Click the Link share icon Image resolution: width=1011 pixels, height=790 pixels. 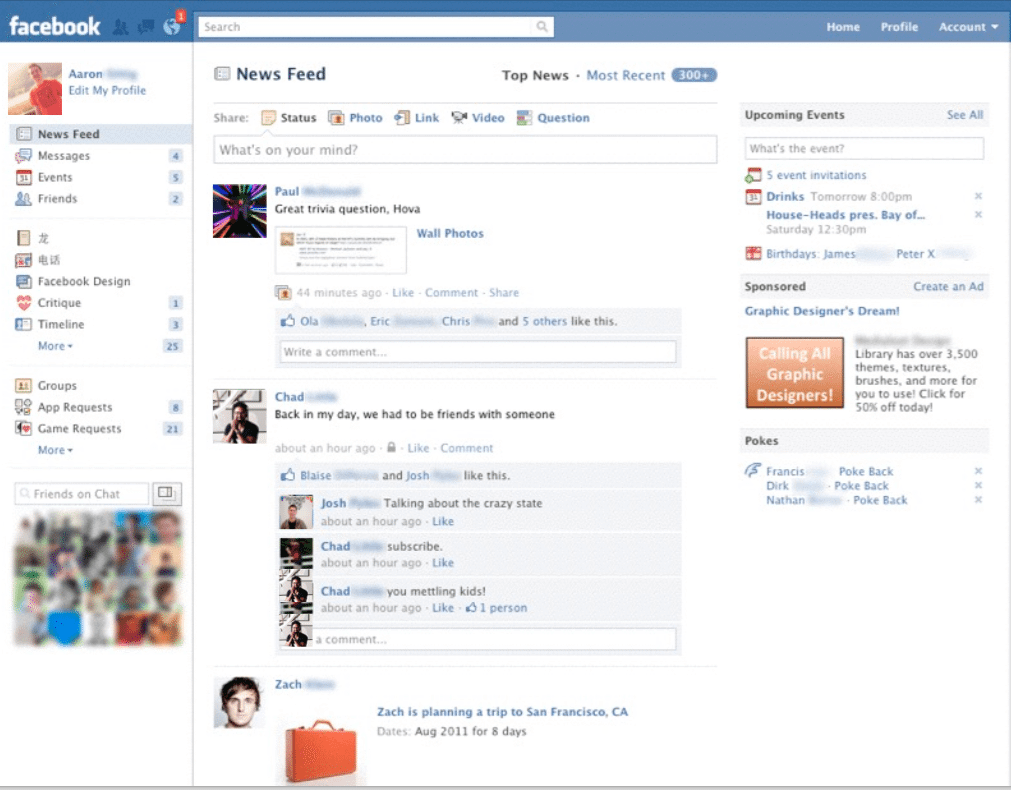click(402, 118)
